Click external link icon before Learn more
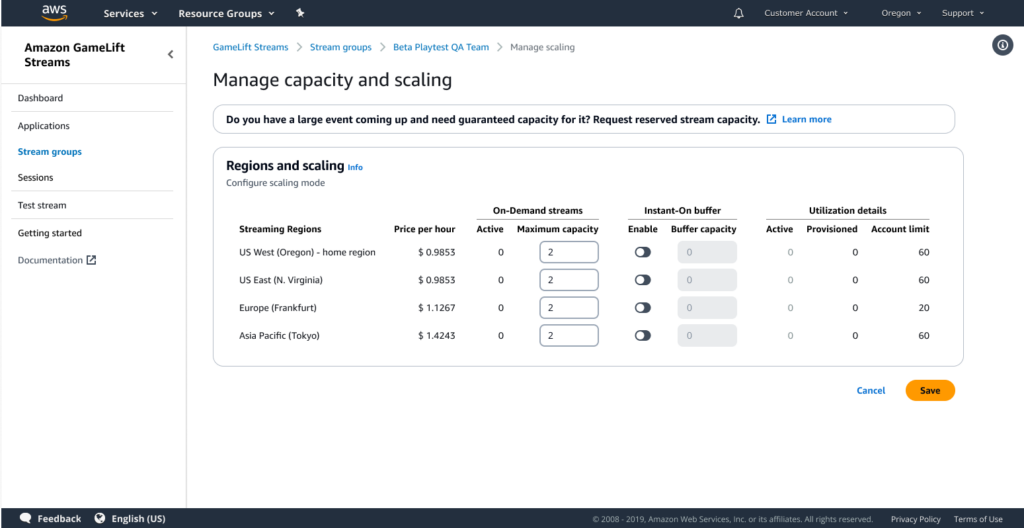The width and height of the screenshot is (1024, 528). [771, 120]
